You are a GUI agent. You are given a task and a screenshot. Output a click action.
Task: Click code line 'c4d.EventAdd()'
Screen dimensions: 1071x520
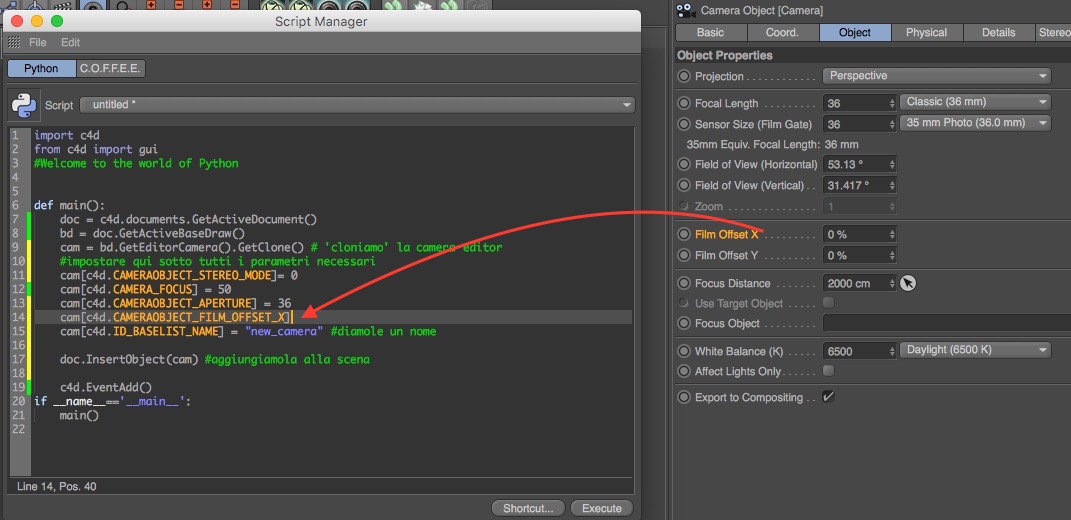[x=106, y=387]
